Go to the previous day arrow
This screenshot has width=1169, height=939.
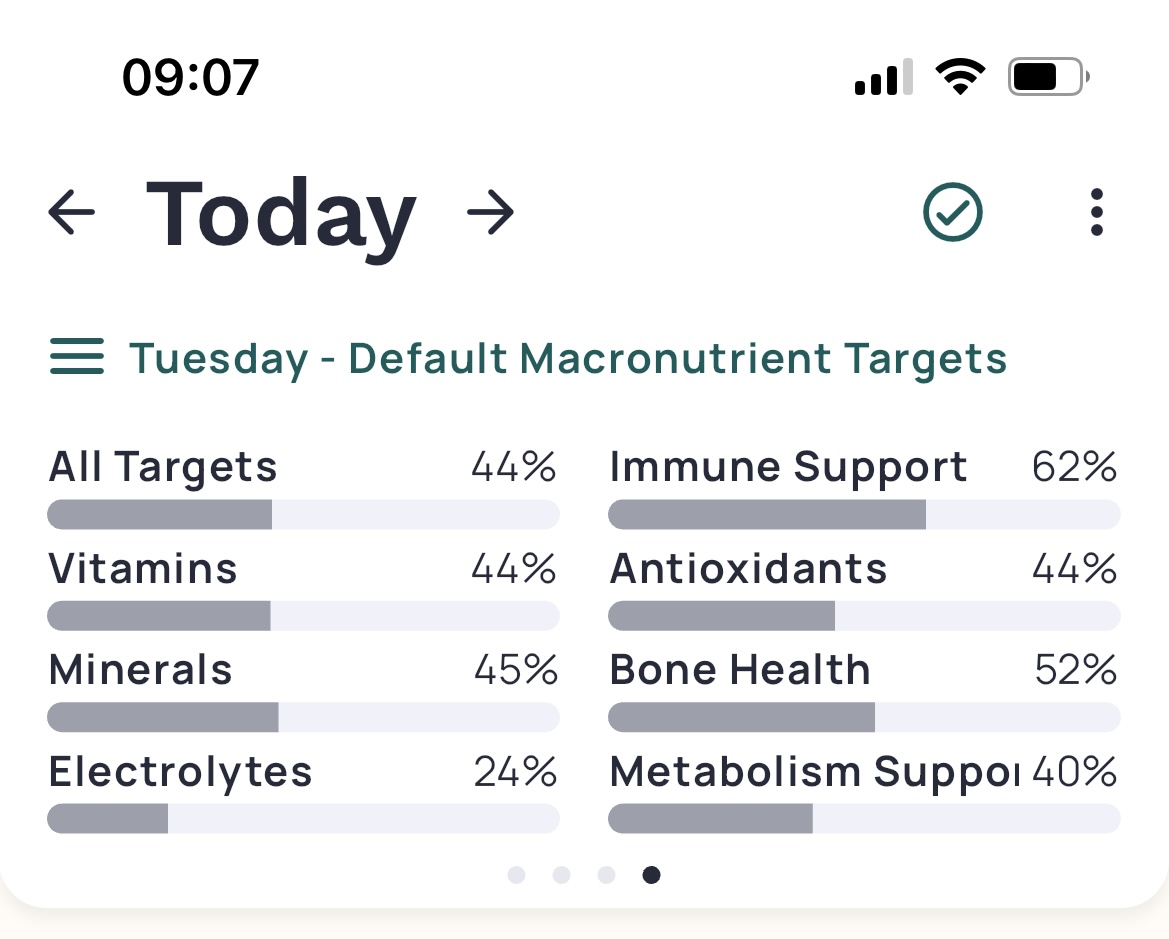pyautogui.click(x=72, y=213)
